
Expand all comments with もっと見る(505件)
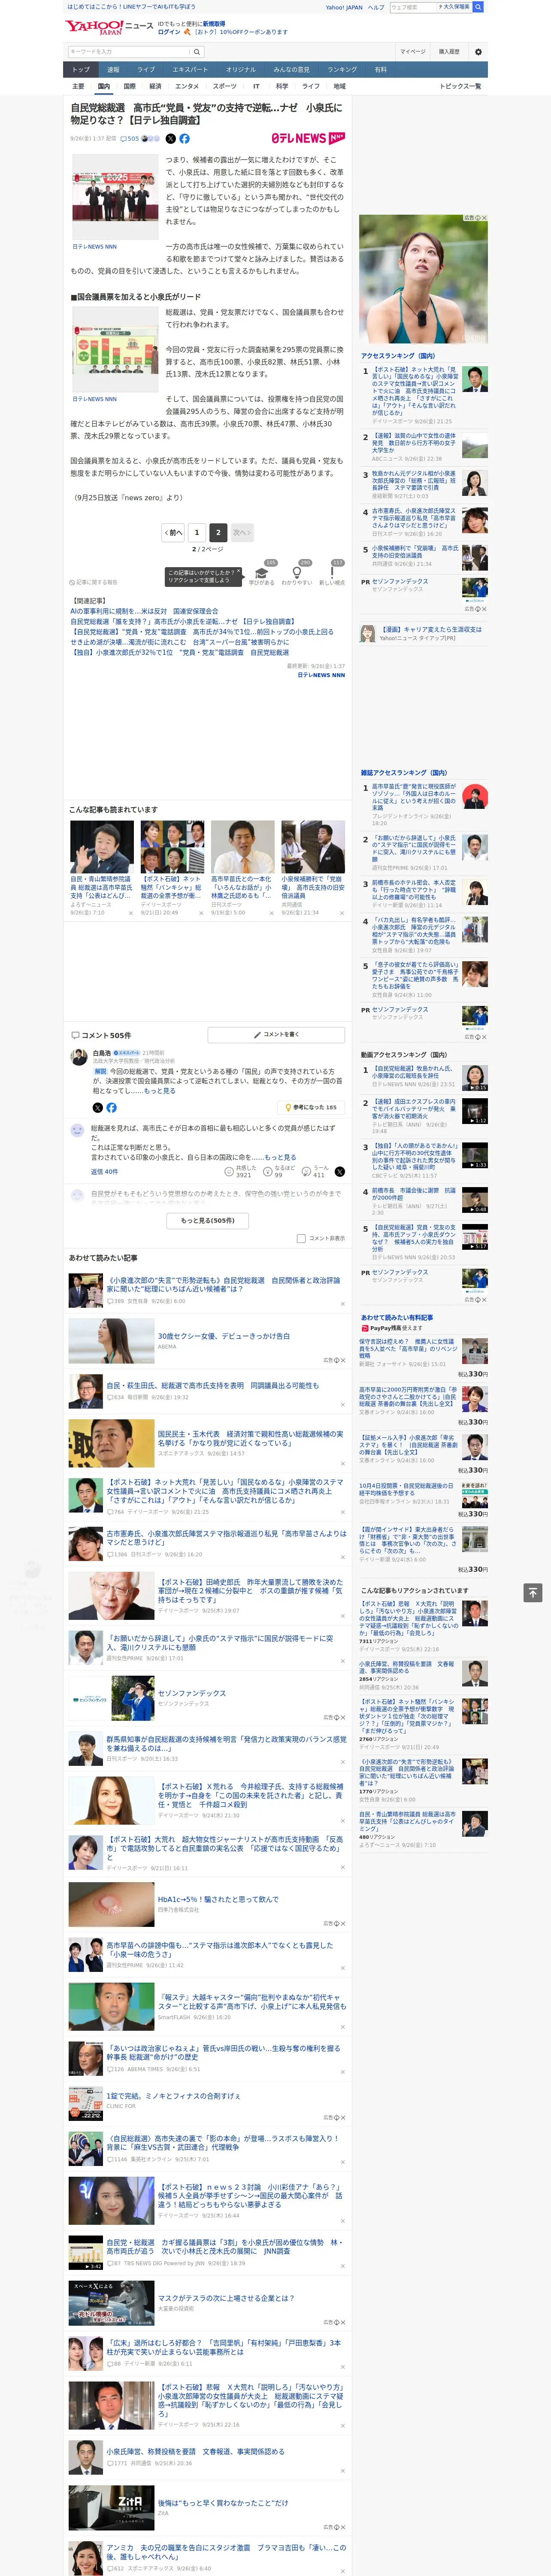[208, 1220]
